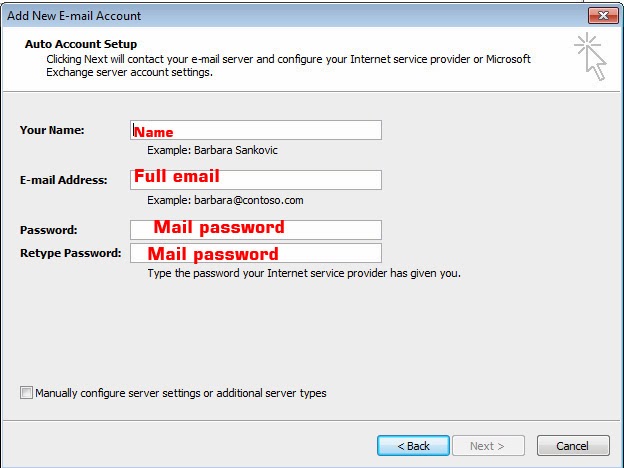Close the Add New E-mail Account dialog

click(x=600, y=16)
